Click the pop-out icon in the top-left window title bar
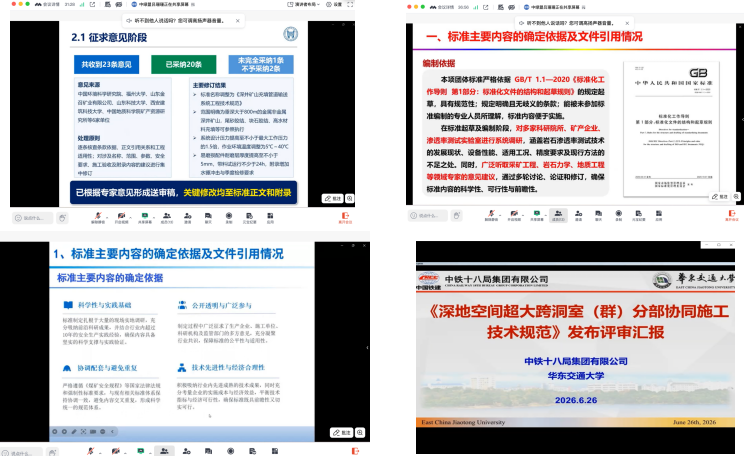745x456 pixels. 92,4
